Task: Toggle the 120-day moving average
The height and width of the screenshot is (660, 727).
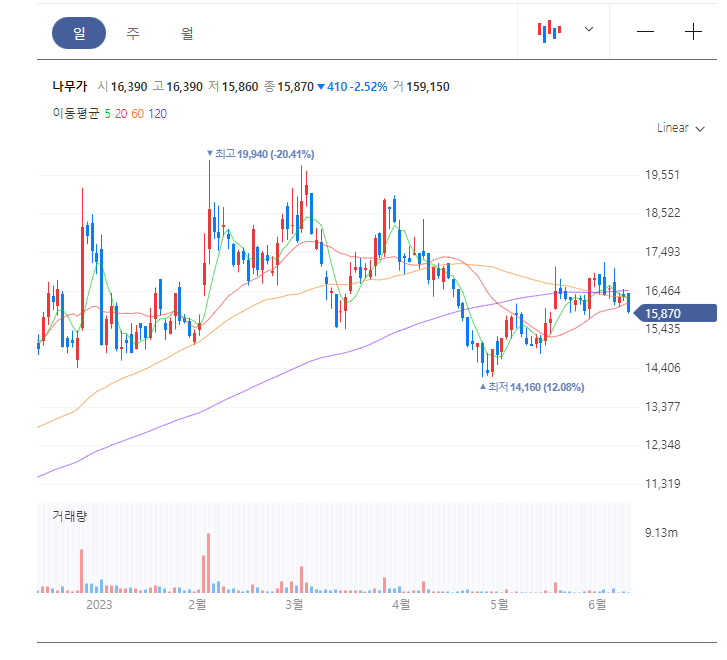Action: point(158,114)
